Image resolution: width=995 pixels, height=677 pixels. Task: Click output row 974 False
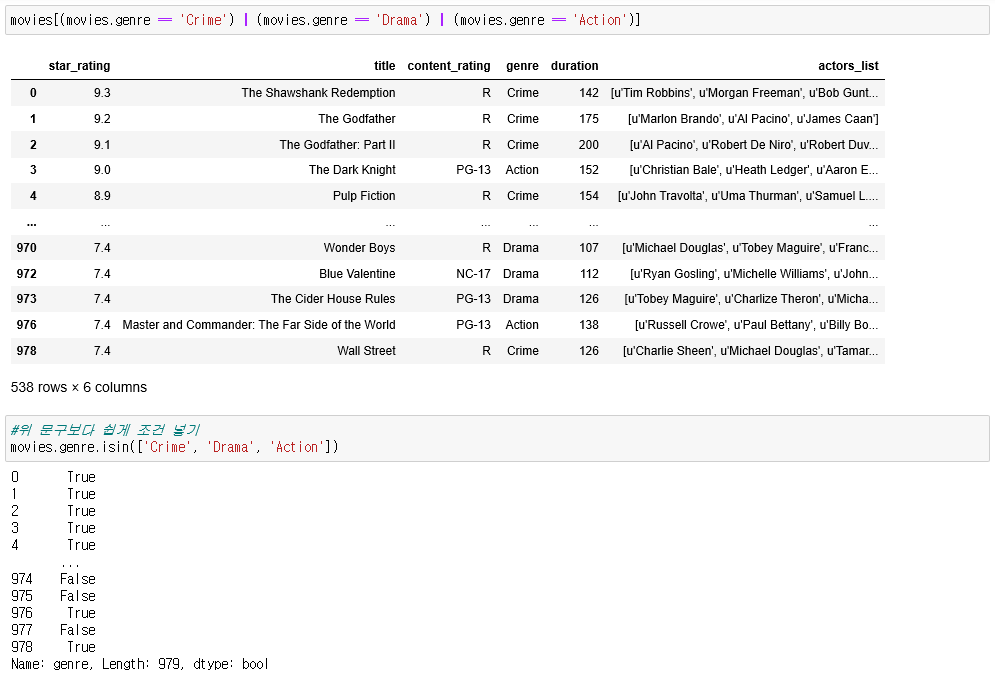pyautogui.click(x=53, y=579)
